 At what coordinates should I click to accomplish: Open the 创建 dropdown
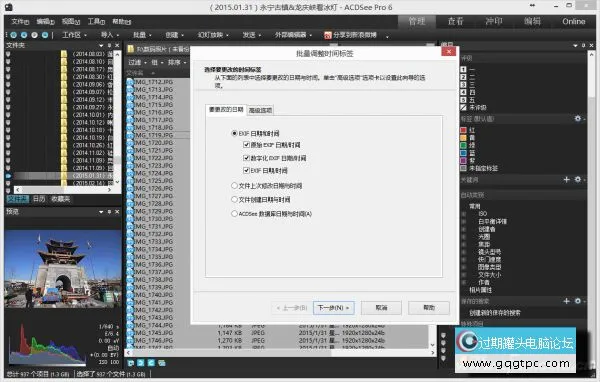(174, 35)
